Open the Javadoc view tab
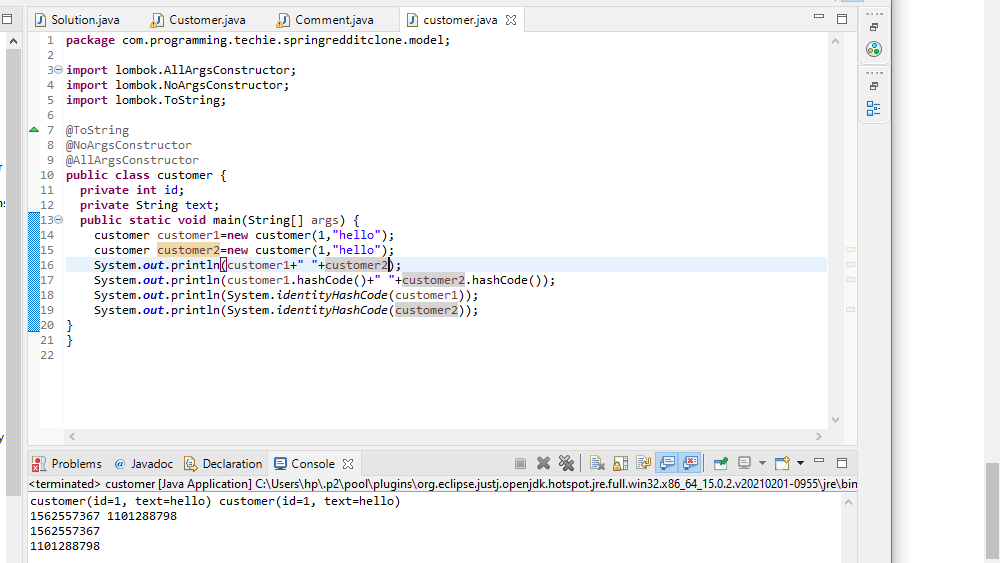 (143, 464)
